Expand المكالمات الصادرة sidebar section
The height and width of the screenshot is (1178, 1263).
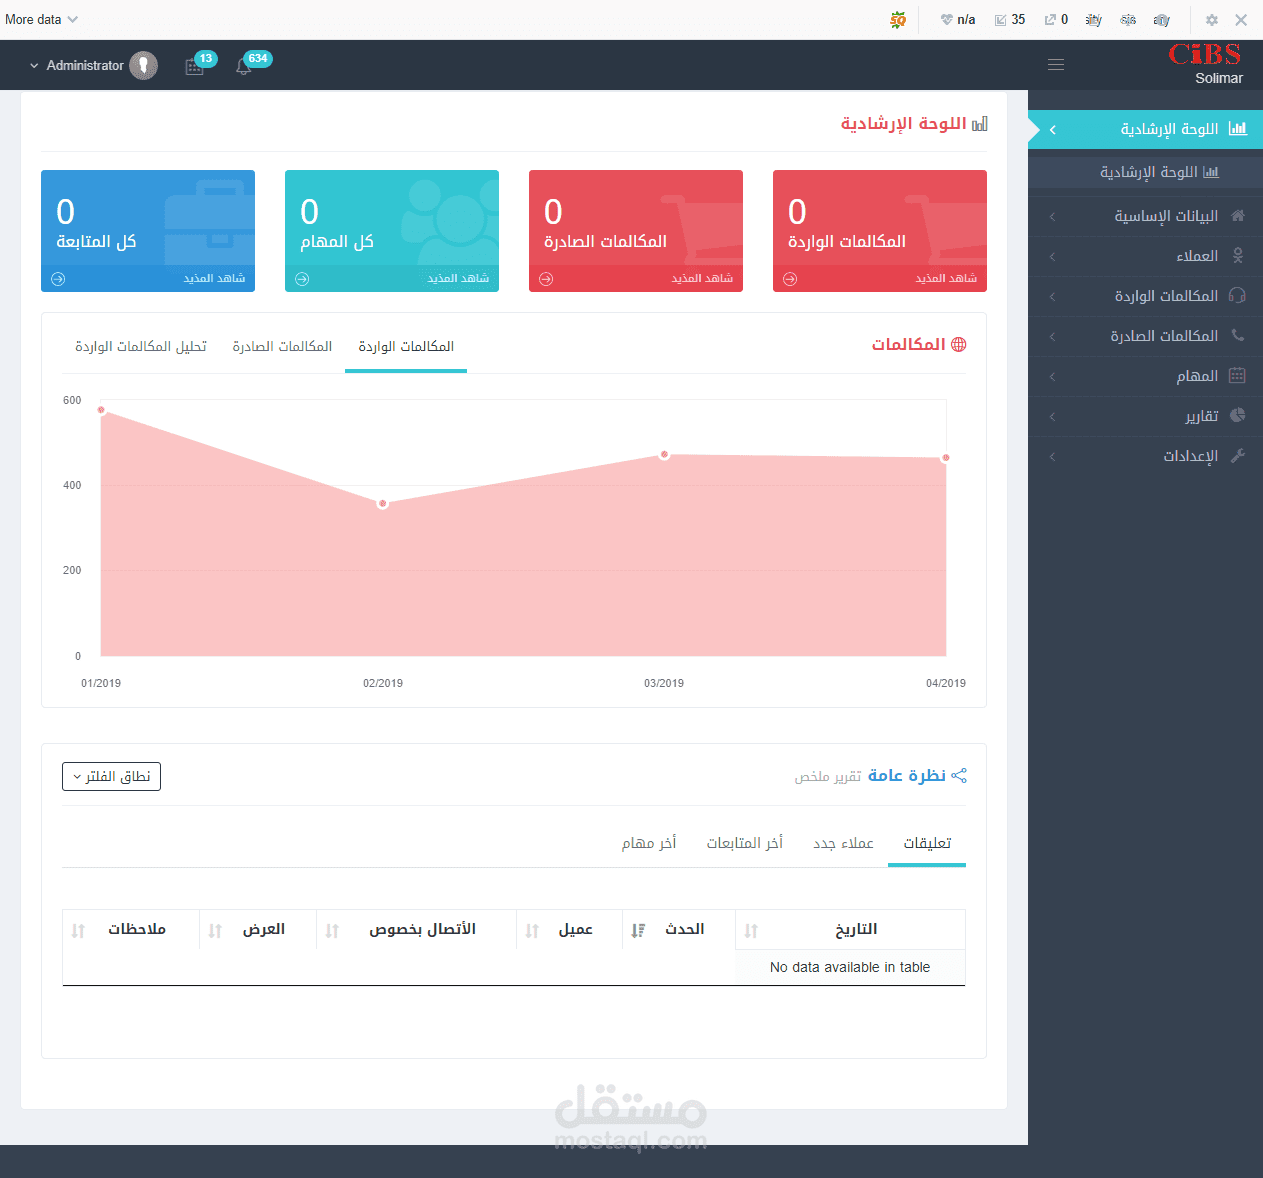1052,336
